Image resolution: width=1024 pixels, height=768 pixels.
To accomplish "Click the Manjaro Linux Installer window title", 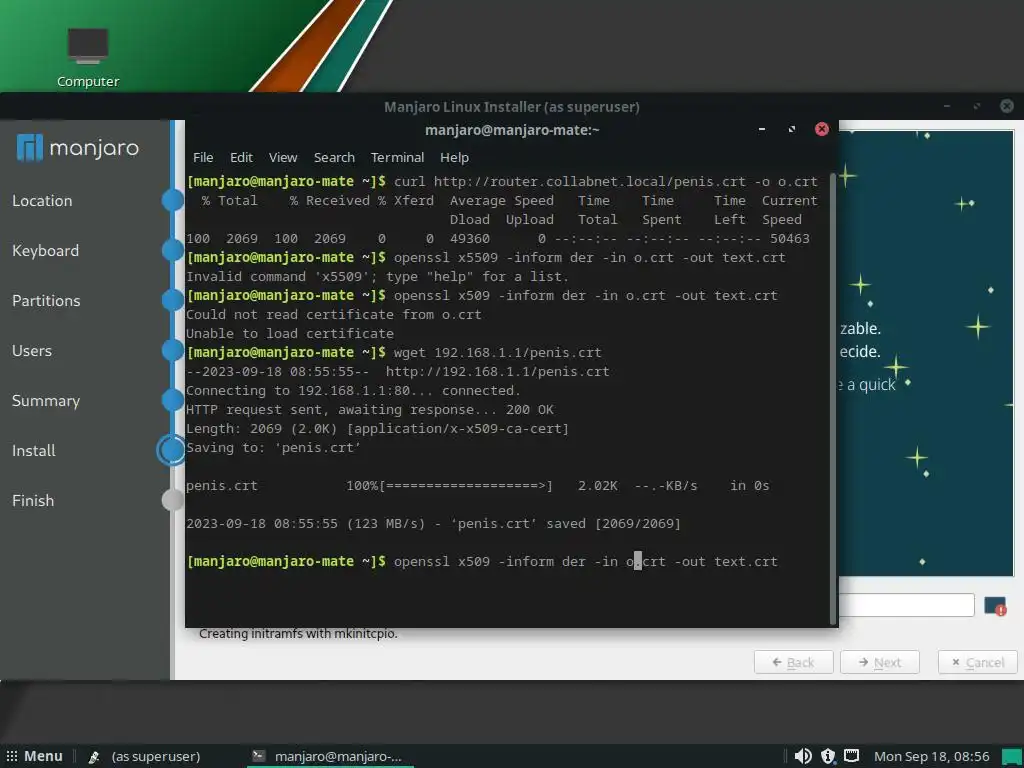I will click(511, 106).
